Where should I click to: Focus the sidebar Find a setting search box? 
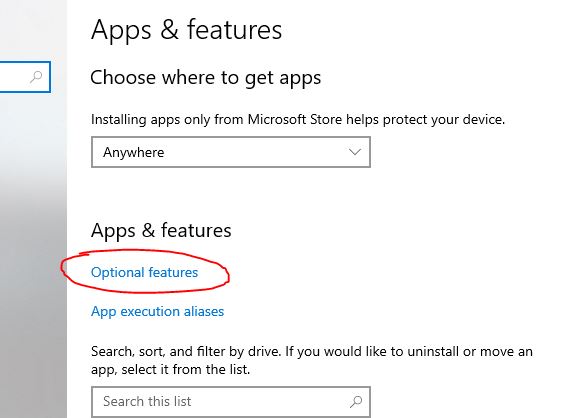25,77
